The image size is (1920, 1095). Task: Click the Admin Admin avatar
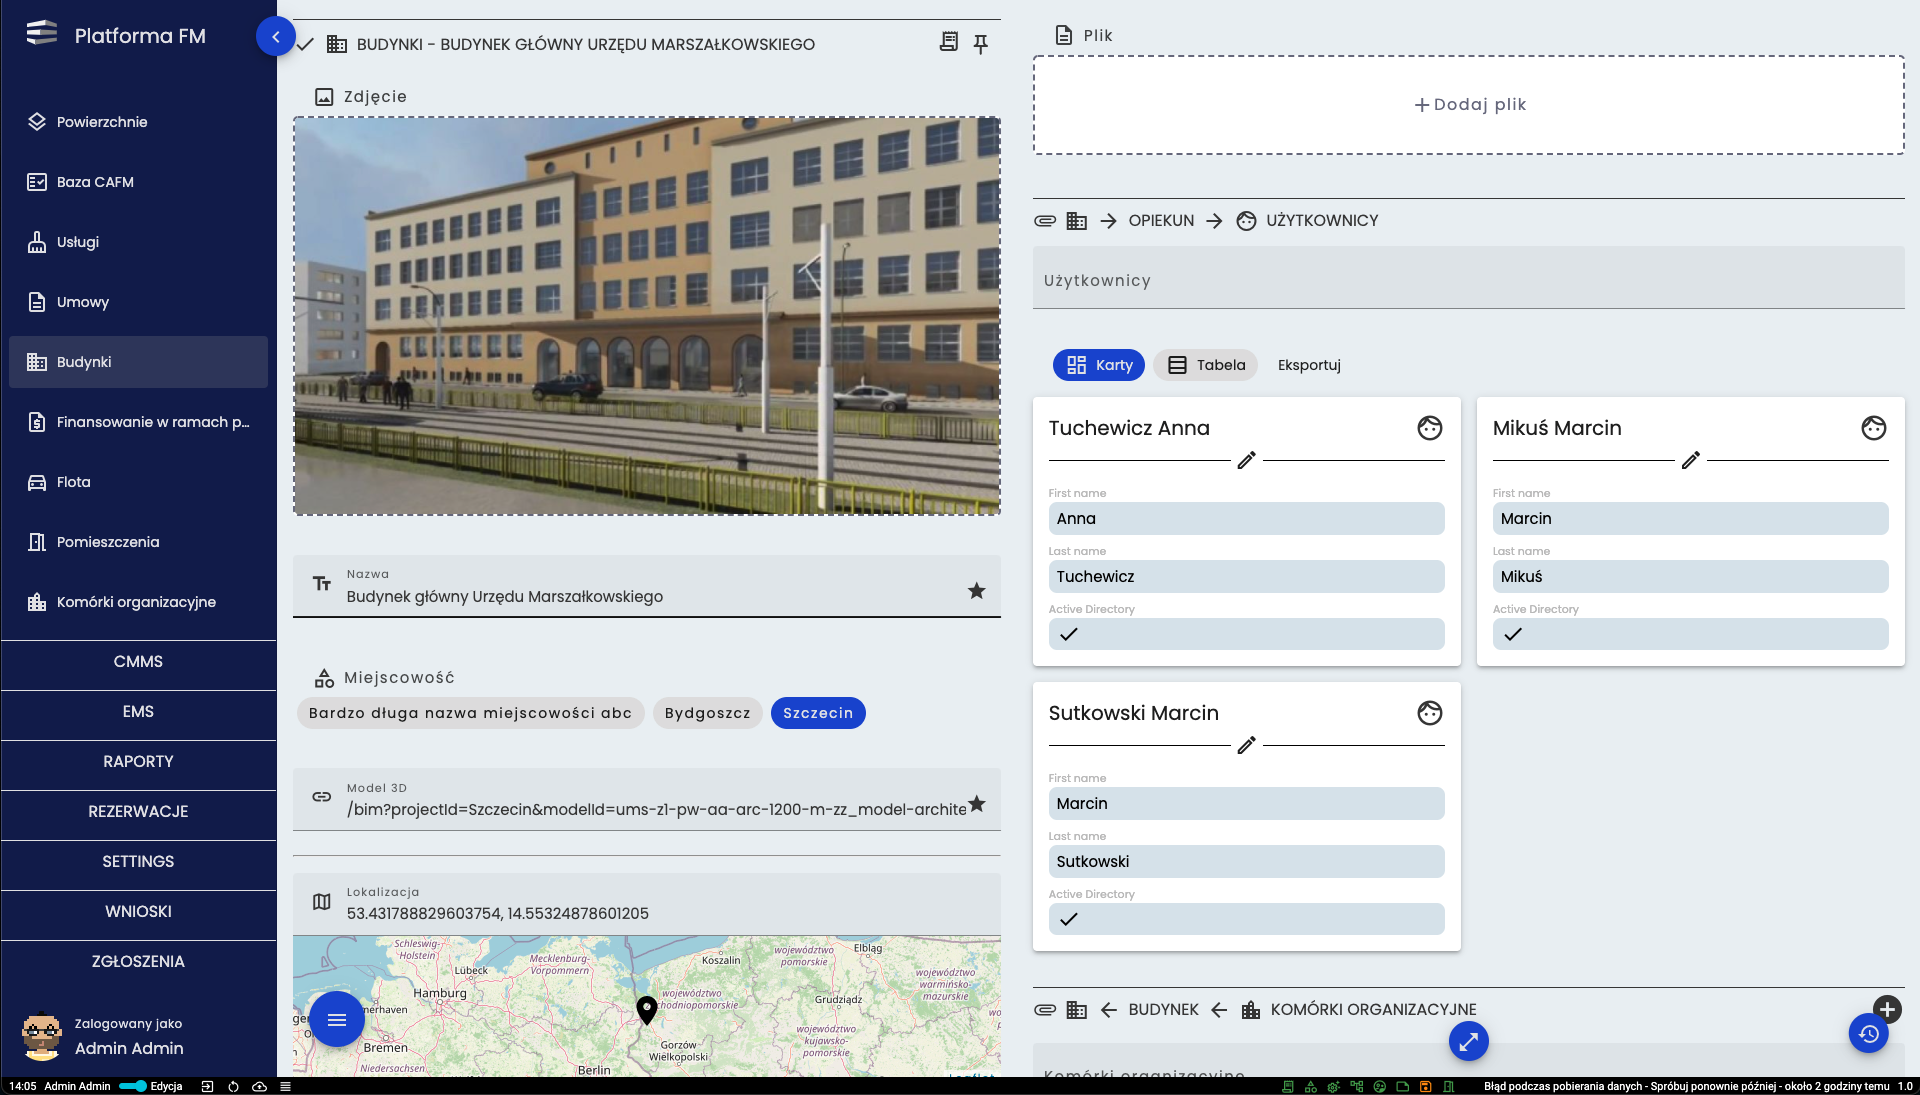(41, 1037)
